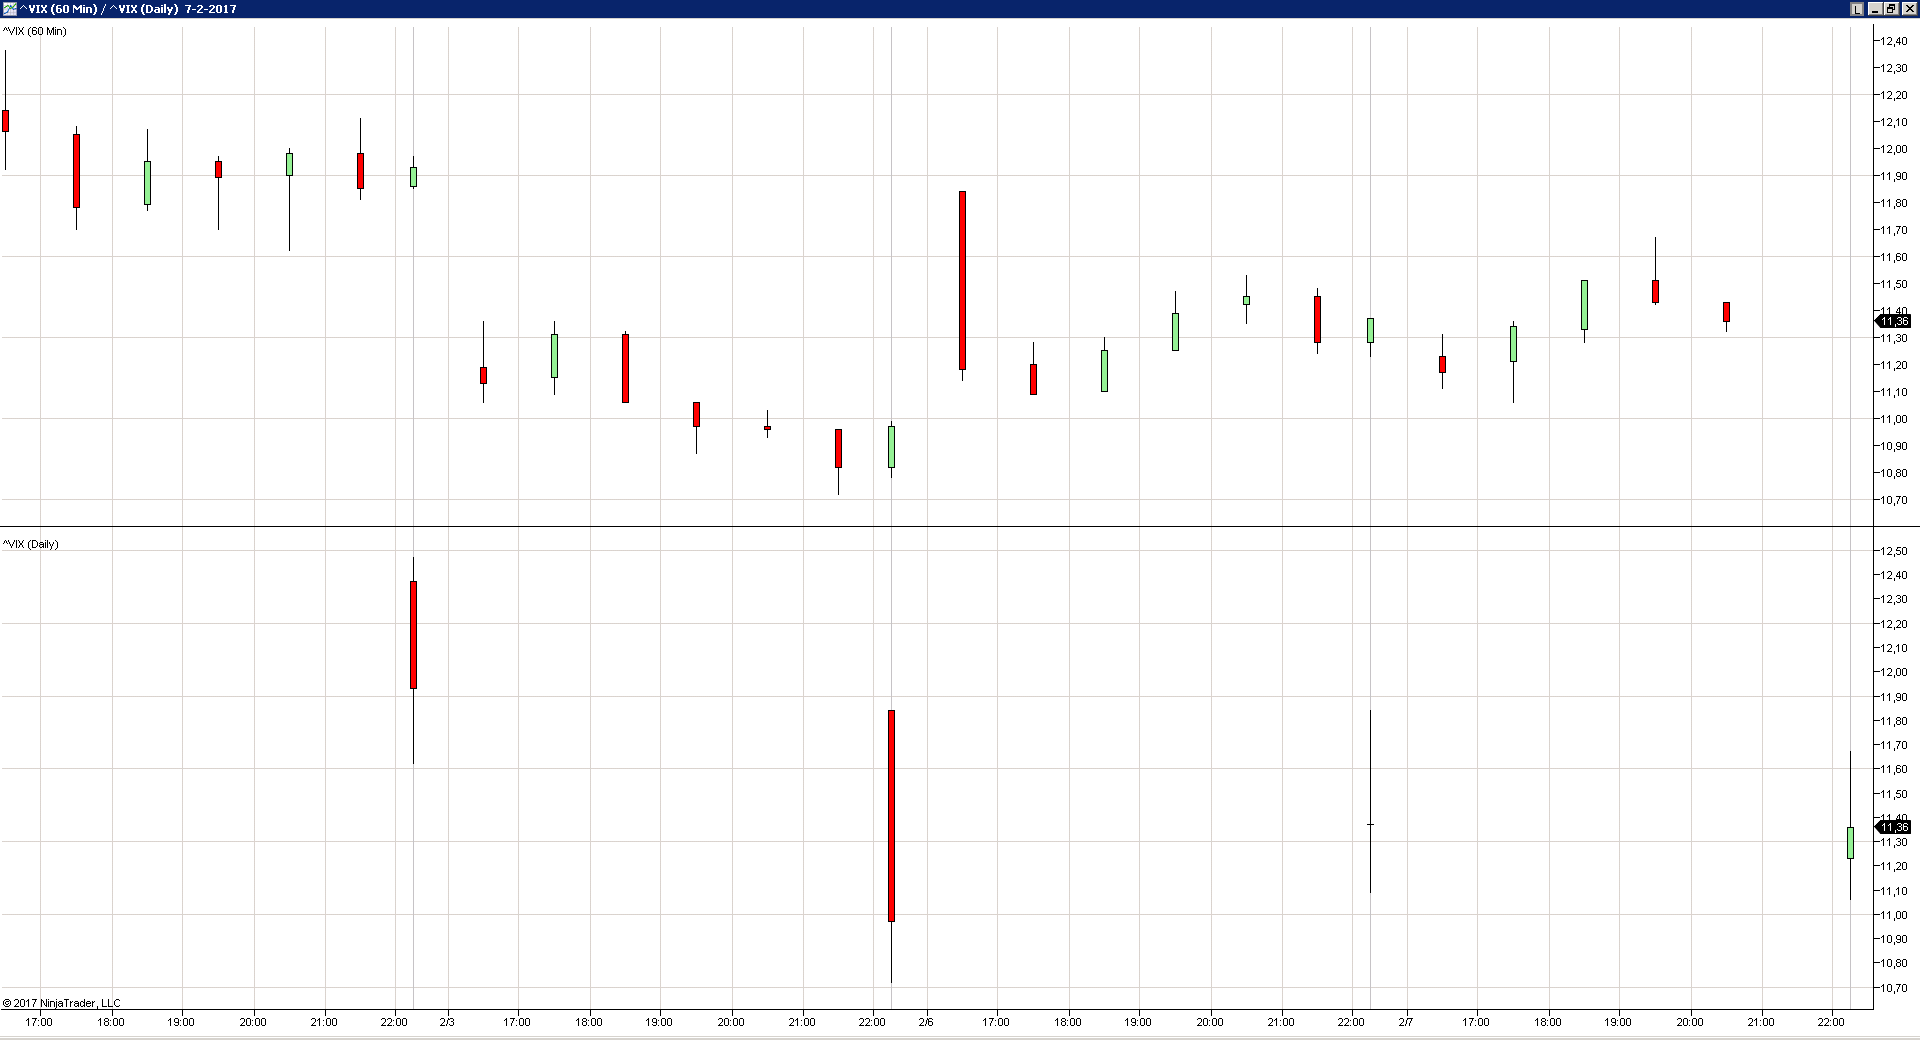
Task: Minimize the VIX chart window
Action: coord(1874,9)
